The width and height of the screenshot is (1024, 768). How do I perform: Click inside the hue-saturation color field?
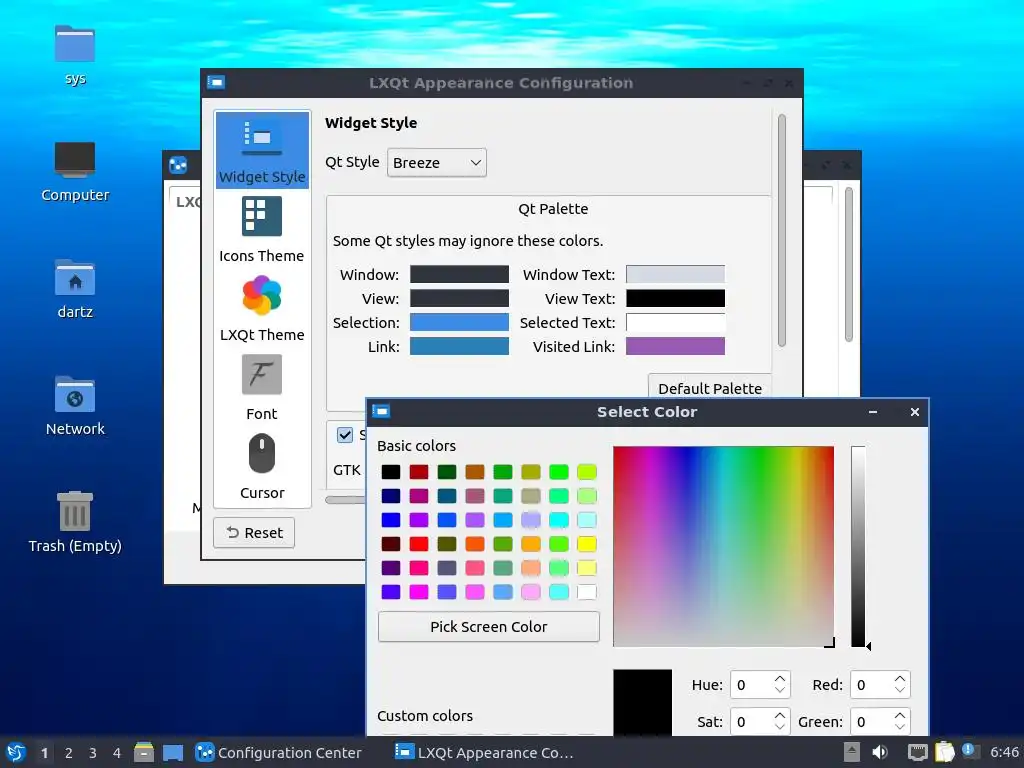(x=724, y=547)
